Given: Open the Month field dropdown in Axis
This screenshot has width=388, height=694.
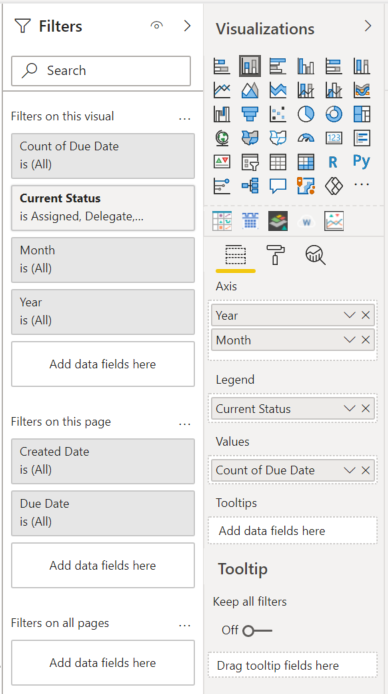Looking at the screenshot, I should [x=350, y=340].
